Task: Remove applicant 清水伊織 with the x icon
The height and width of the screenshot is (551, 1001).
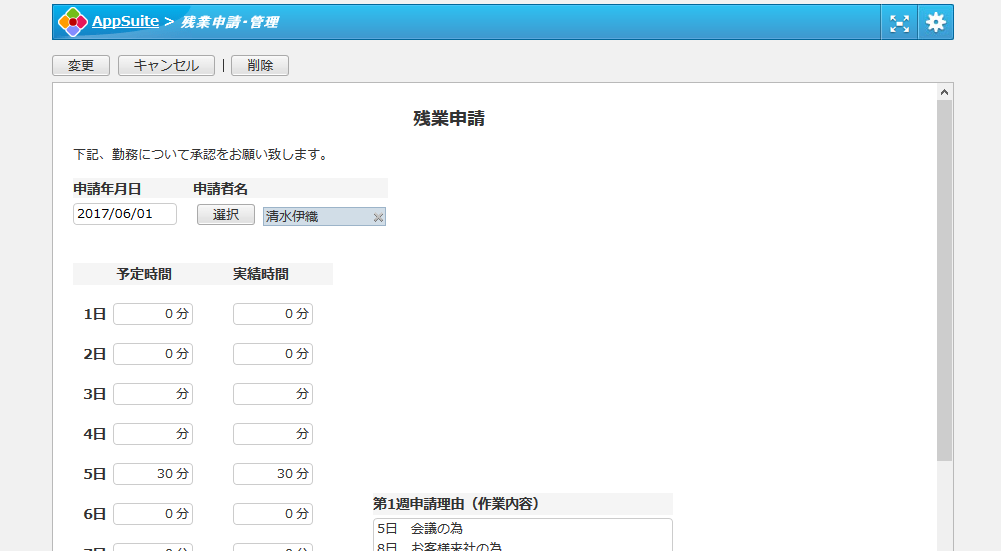Action: pyautogui.click(x=378, y=217)
